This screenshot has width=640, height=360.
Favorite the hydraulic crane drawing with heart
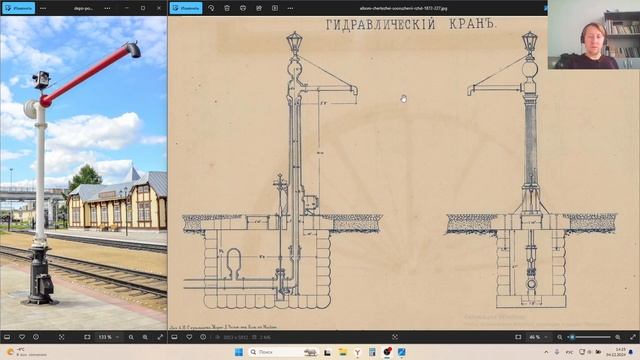[189, 337]
